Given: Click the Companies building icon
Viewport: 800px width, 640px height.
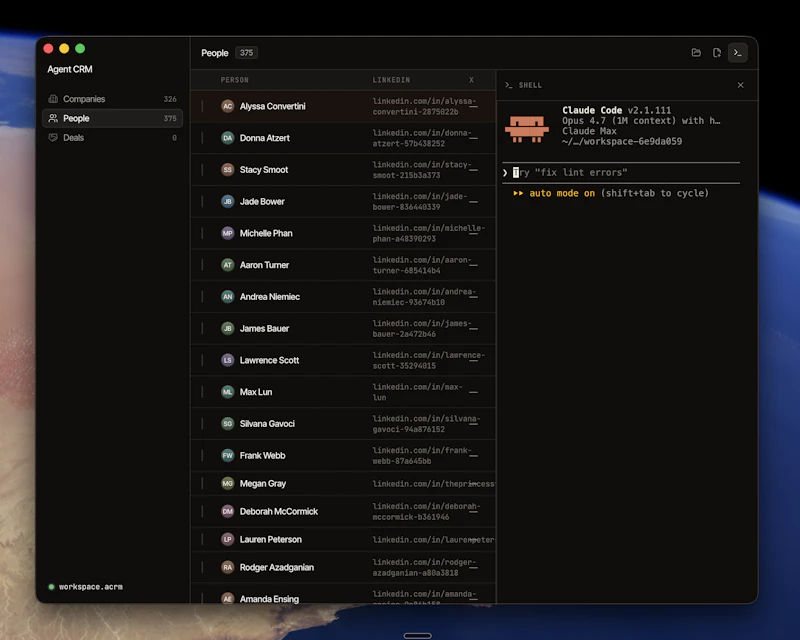Looking at the screenshot, I should coord(53,99).
